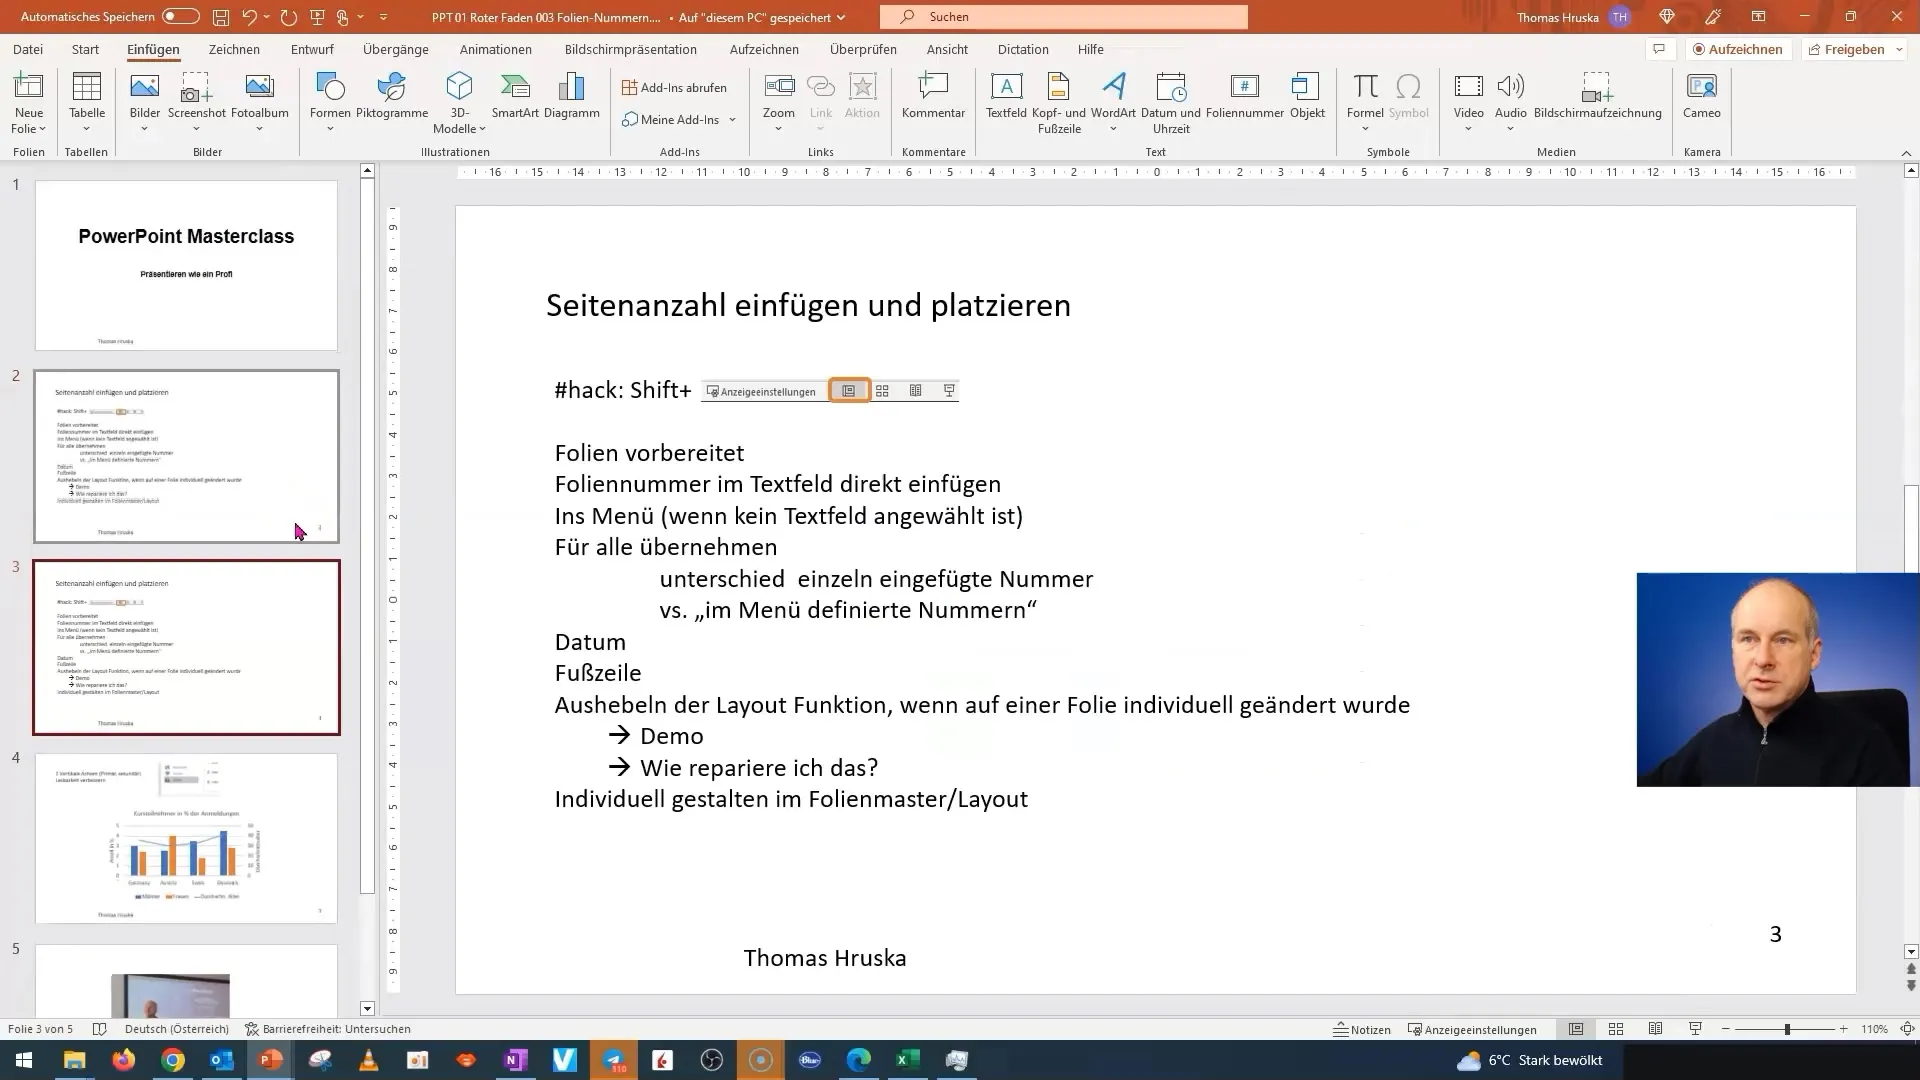Screen dimensions: 1920x1080
Task: Open the Bilder picture insert tool
Action: (145, 102)
